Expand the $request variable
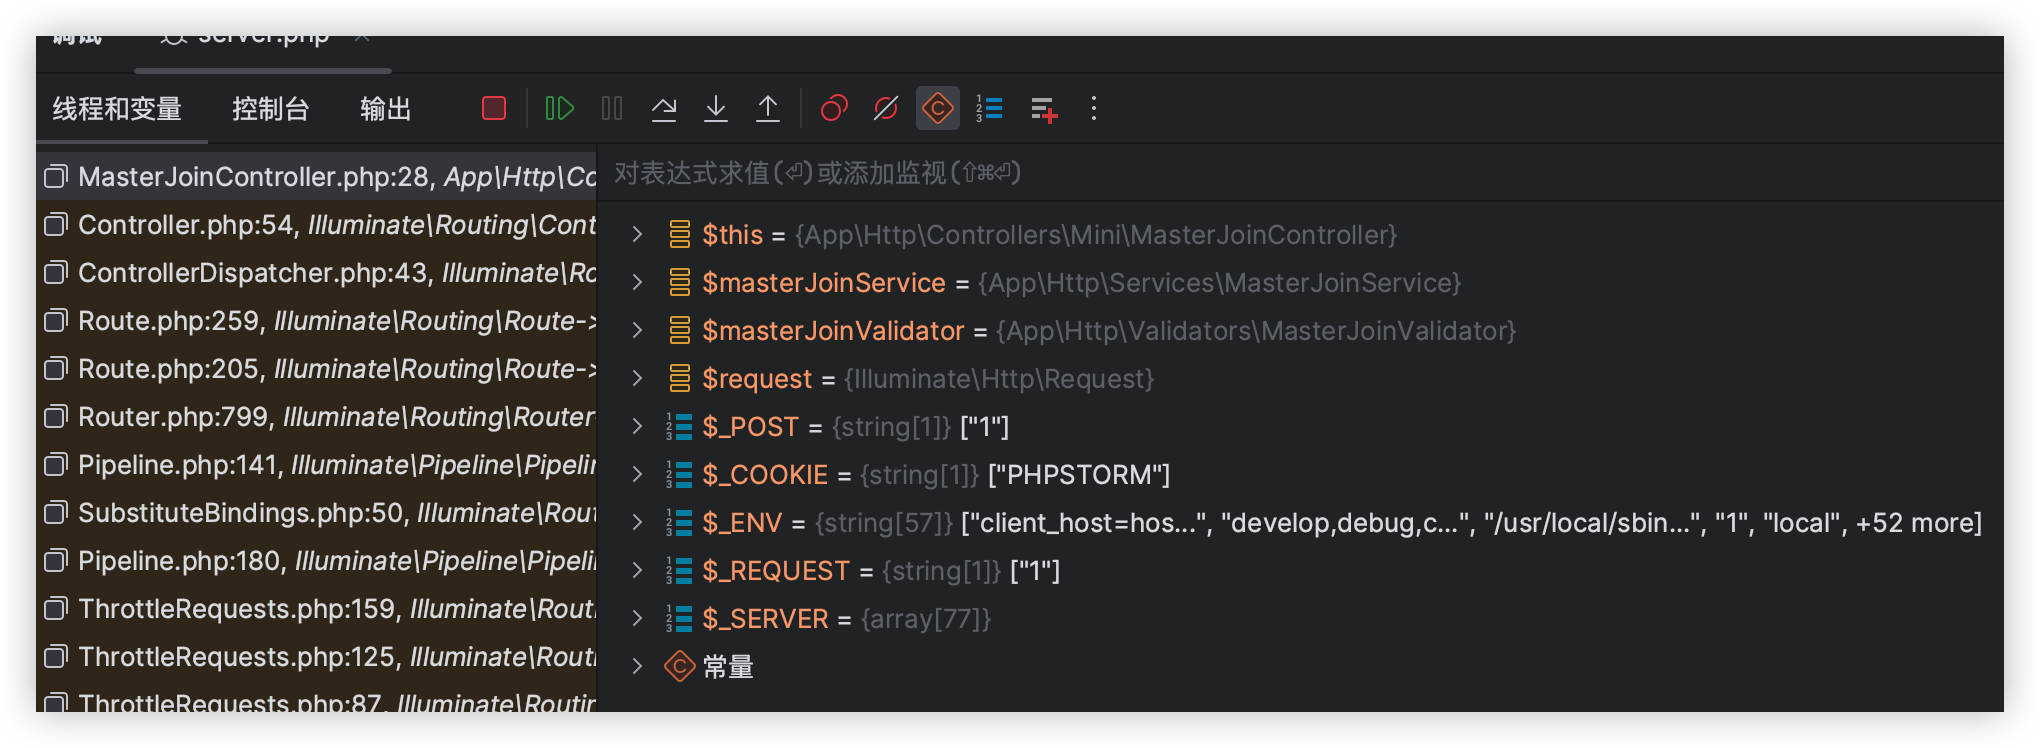Viewport: 2040px width, 748px height. point(637,379)
